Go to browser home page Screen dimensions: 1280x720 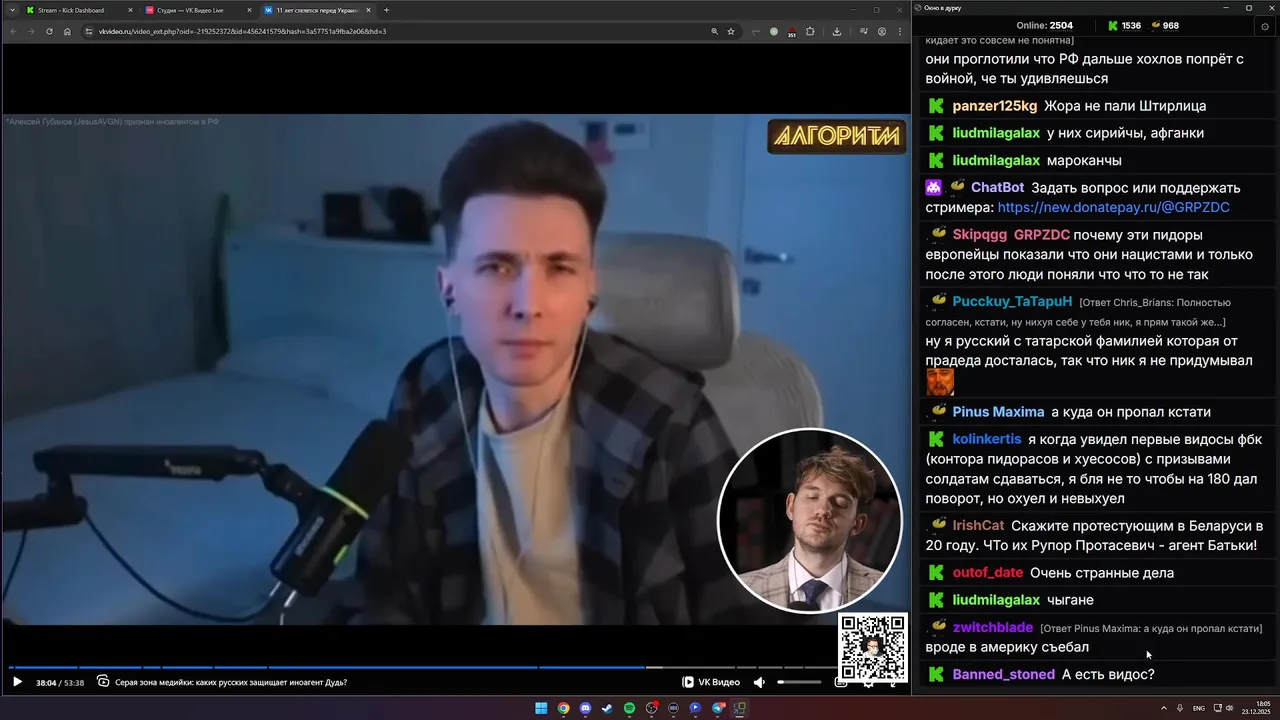click(x=67, y=31)
